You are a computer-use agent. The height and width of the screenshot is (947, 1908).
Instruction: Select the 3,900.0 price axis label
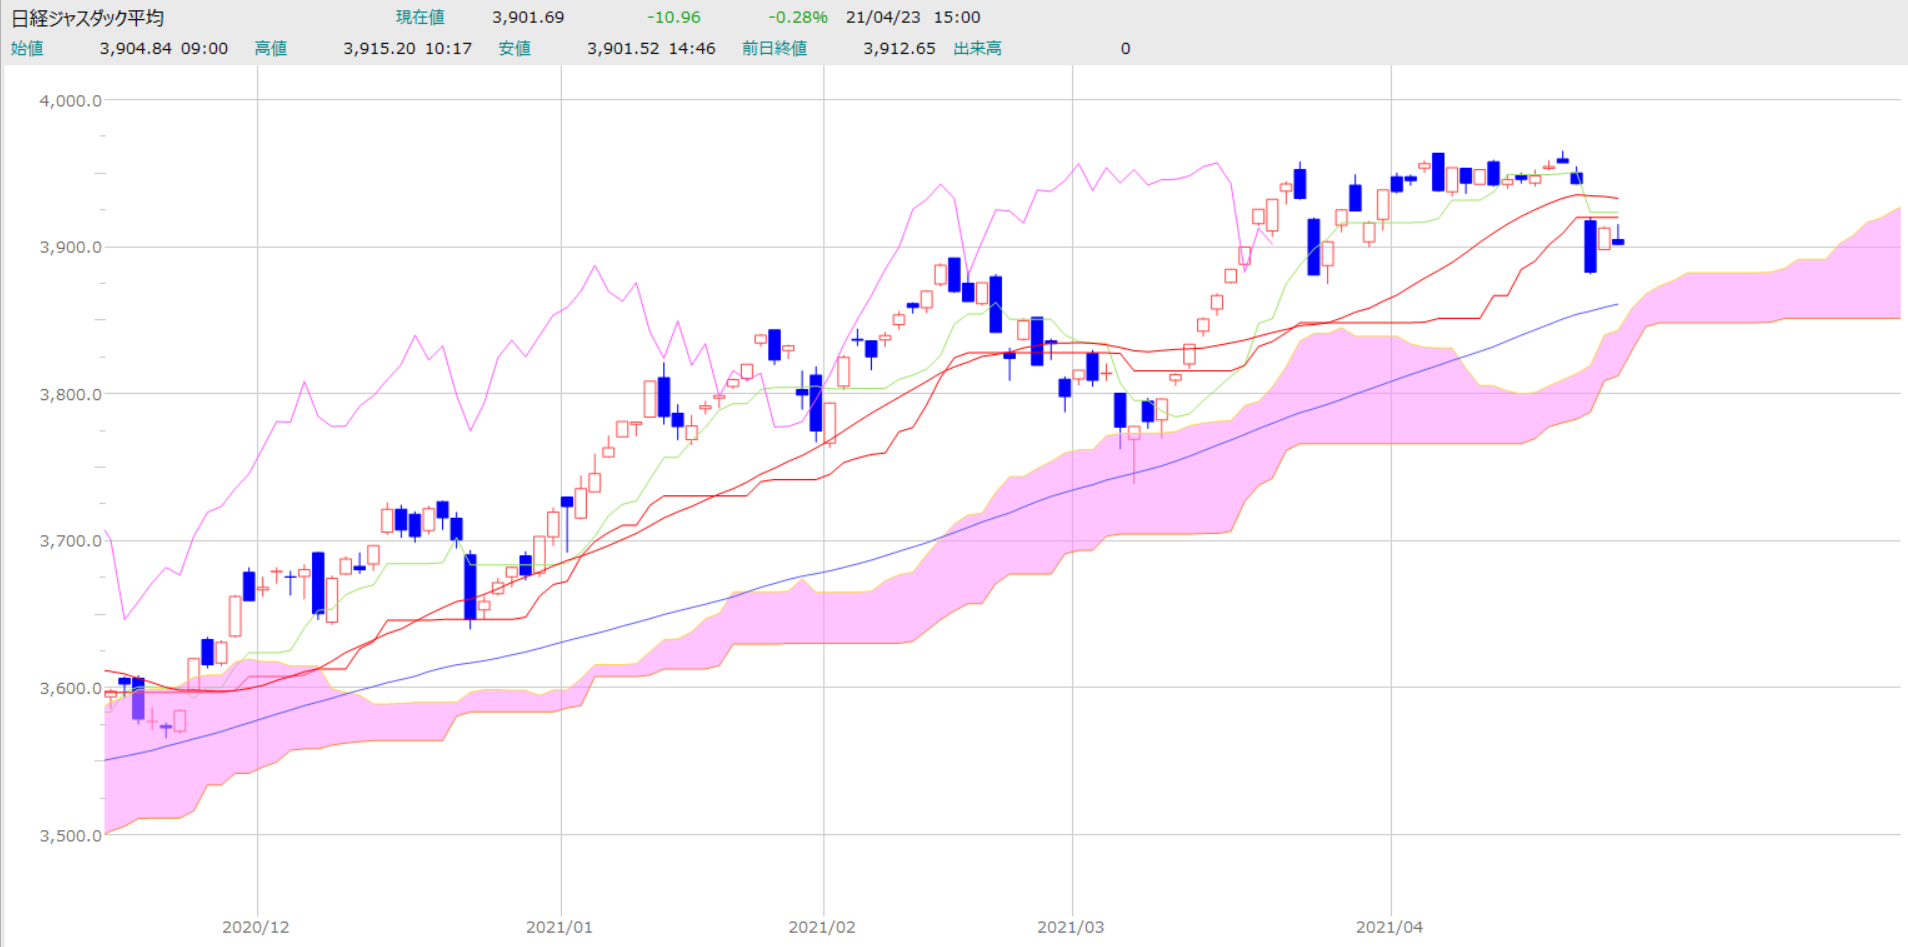(71, 248)
